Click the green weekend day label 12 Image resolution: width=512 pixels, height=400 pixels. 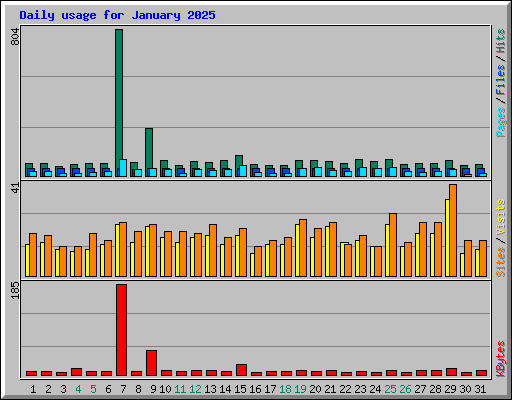195,389
